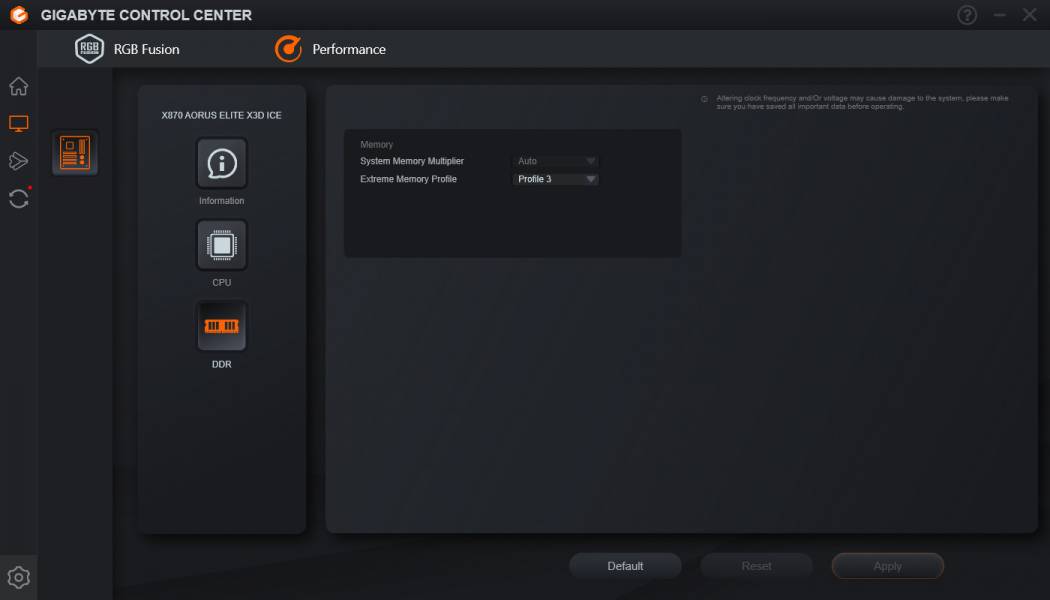Open the RGB Fusion tab
This screenshot has height=600, width=1050.
coord(127,49)
